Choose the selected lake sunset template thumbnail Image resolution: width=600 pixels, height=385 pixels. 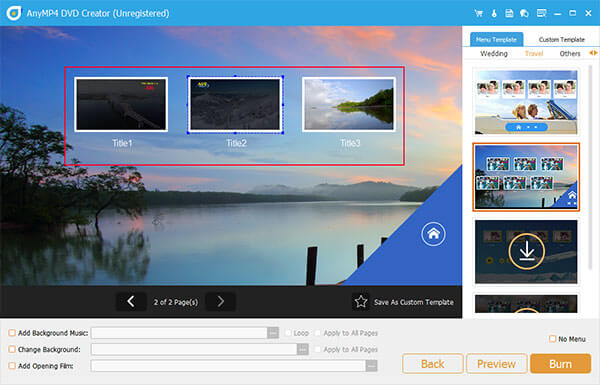click(x=526, y=177)
